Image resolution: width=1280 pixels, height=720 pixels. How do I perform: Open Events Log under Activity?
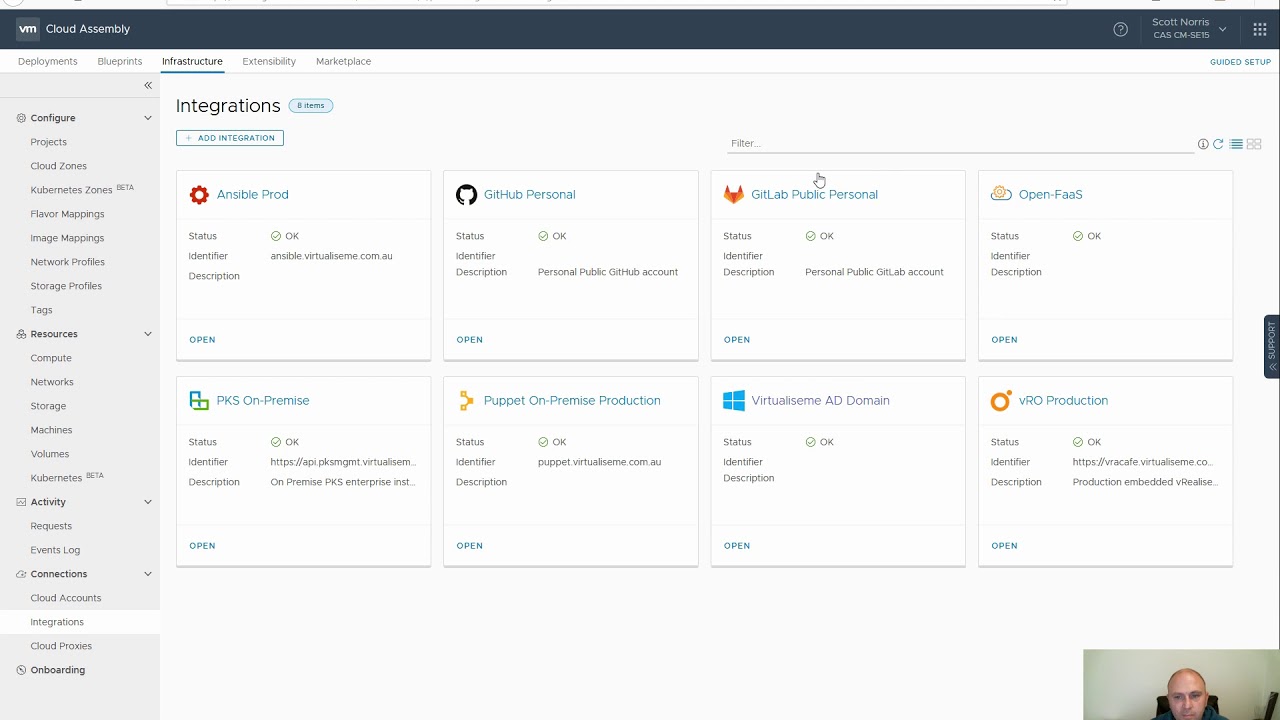click(x=55, y=550)
